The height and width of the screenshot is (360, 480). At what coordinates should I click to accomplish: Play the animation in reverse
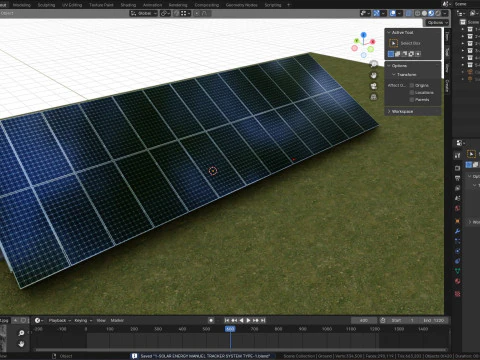[241, 320]
